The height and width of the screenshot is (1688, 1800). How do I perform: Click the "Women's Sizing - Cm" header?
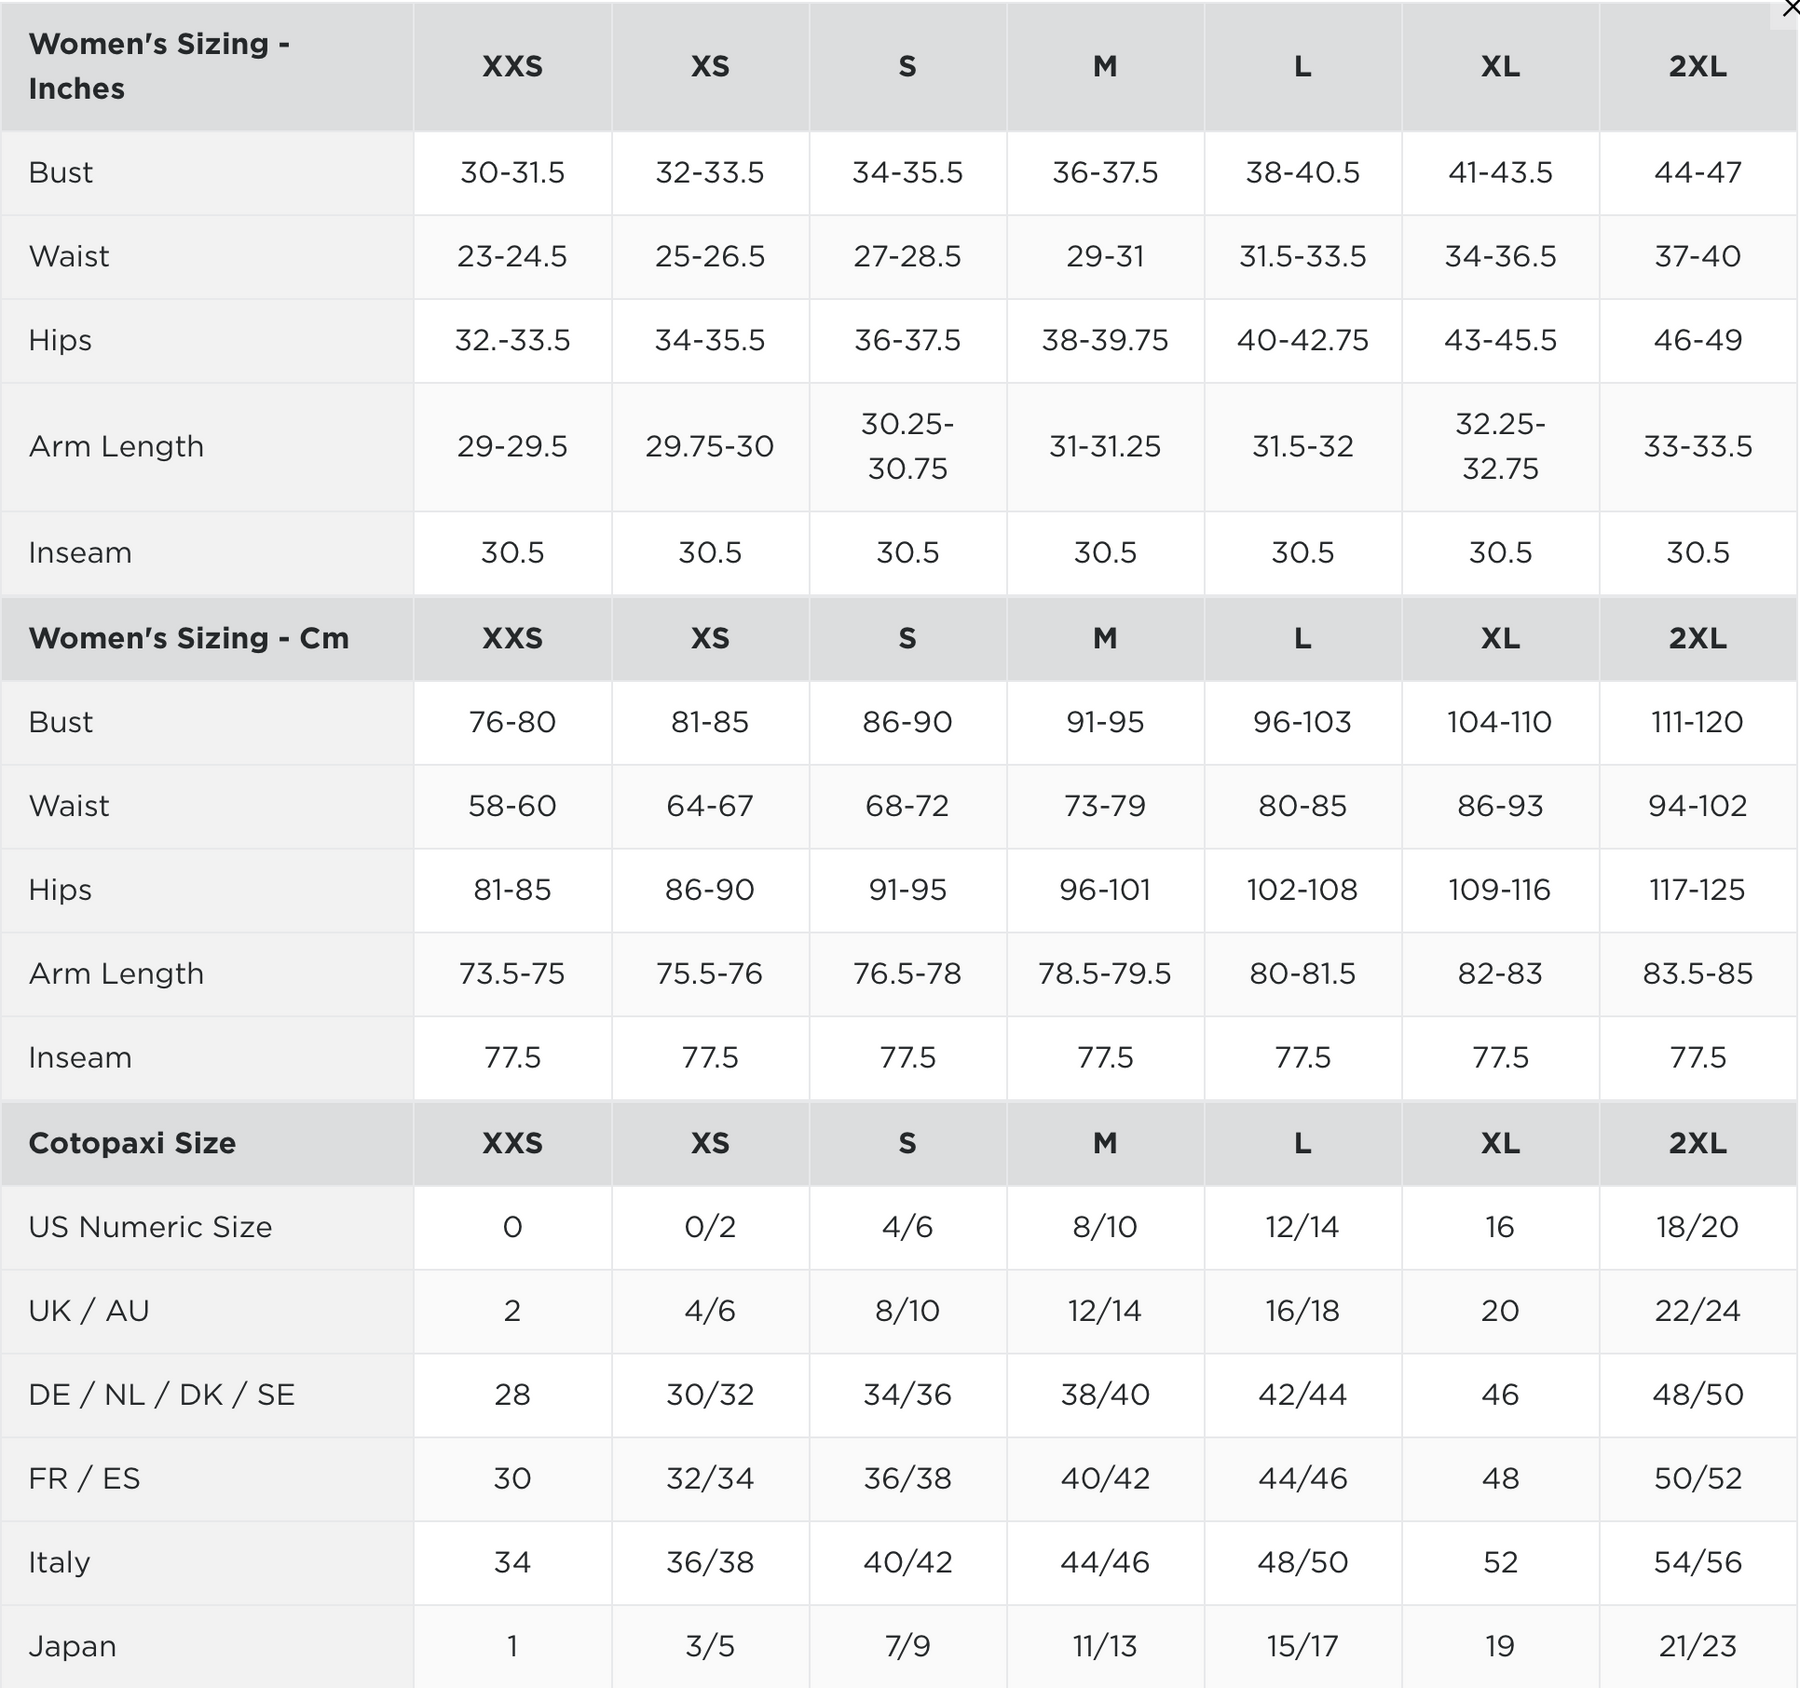coord(189,638)
